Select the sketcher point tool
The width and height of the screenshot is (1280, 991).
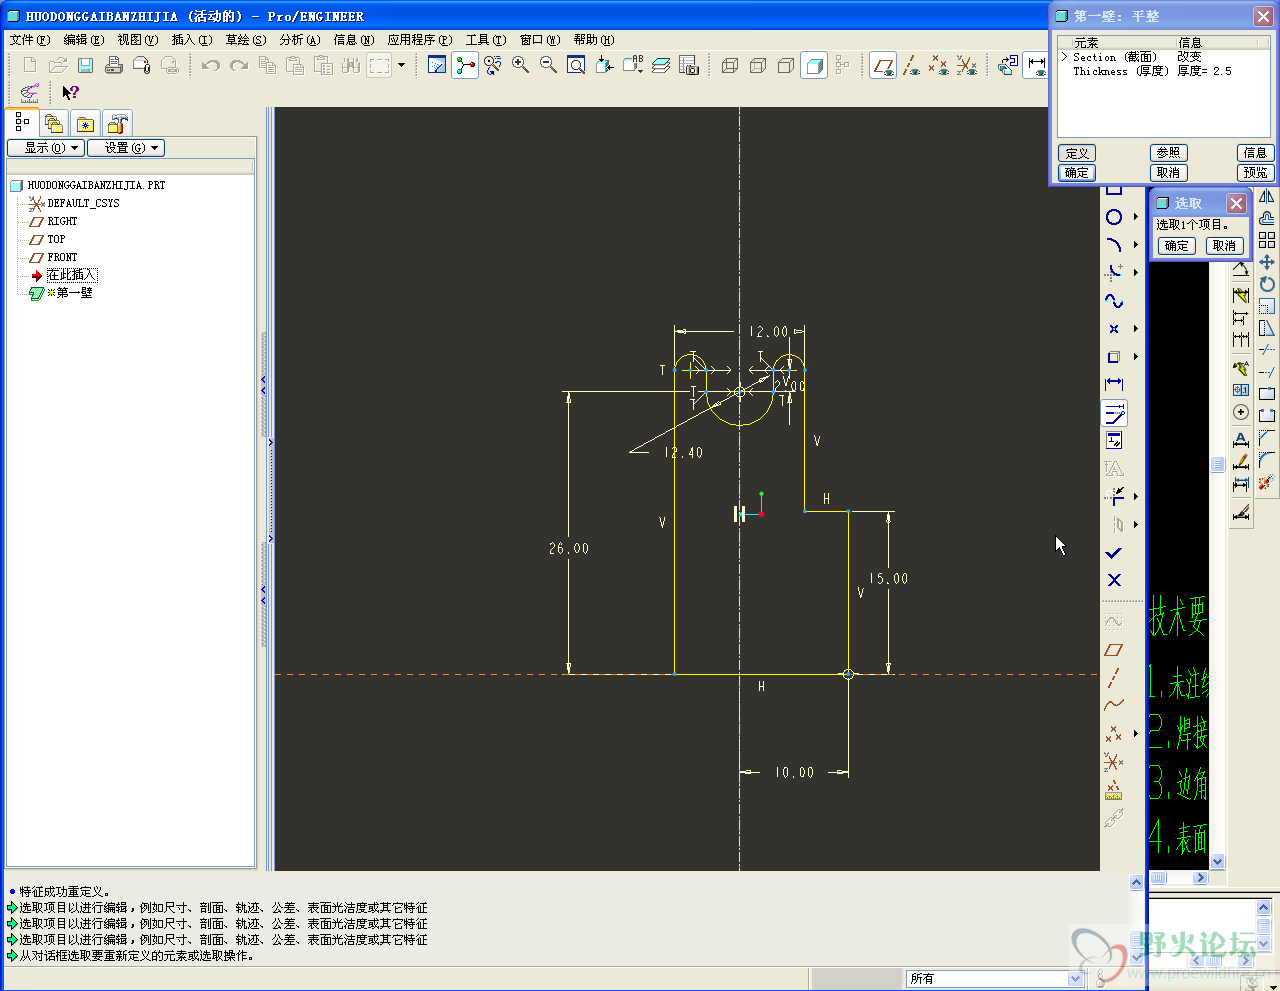(1114, 329)
